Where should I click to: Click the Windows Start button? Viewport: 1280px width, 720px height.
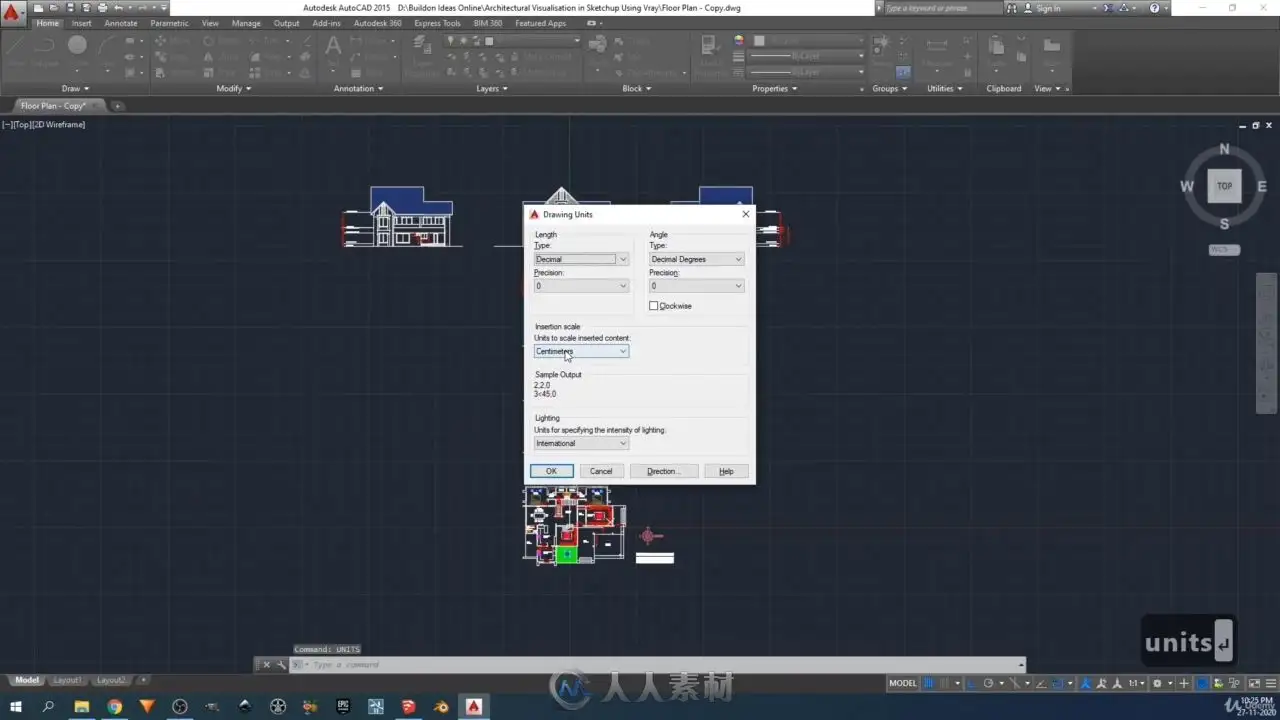click(16, 707)
